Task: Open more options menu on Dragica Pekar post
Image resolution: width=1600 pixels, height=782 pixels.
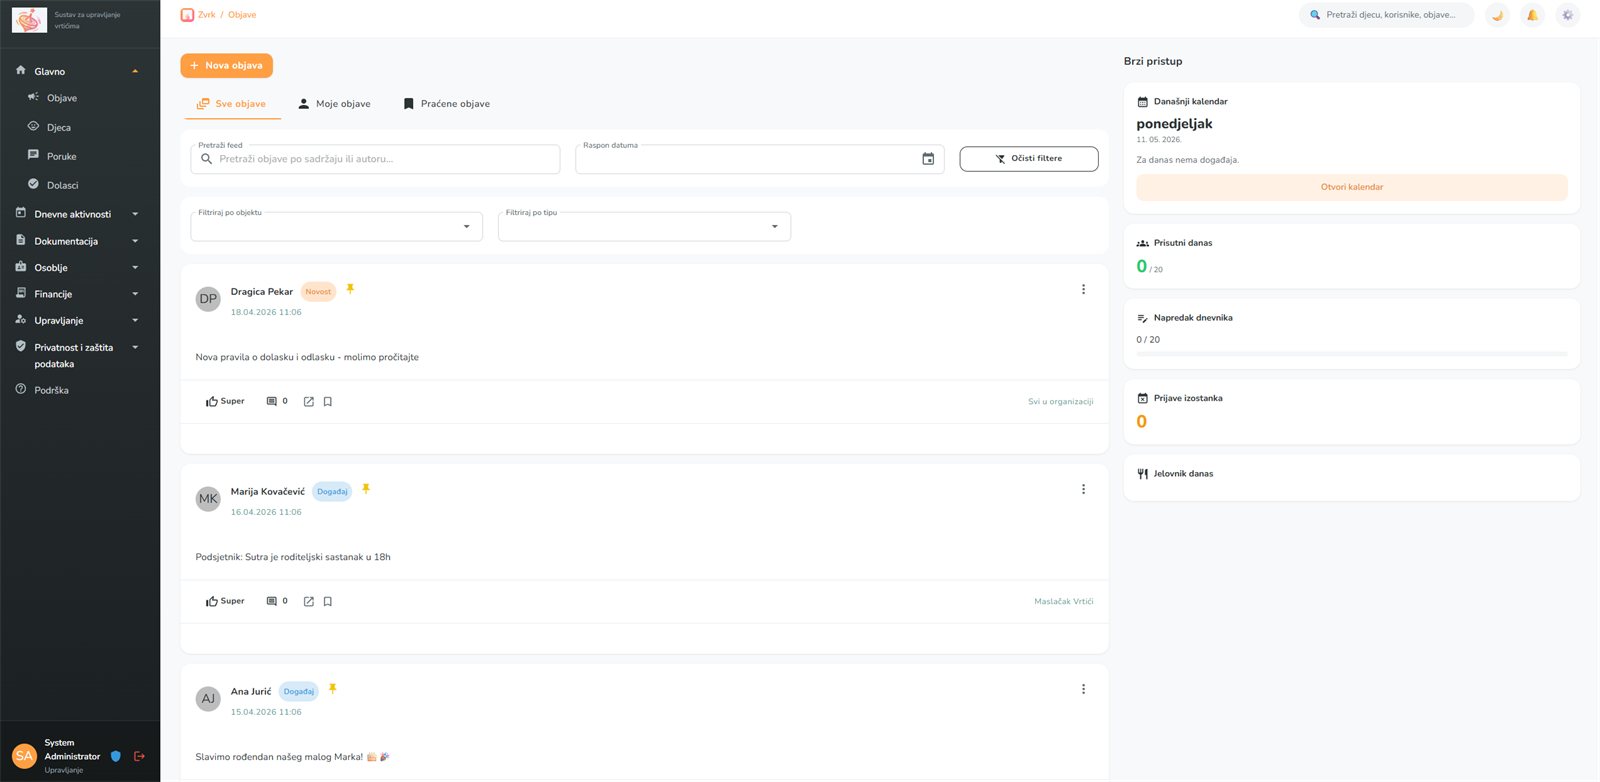Action: tap(1083, 289)
